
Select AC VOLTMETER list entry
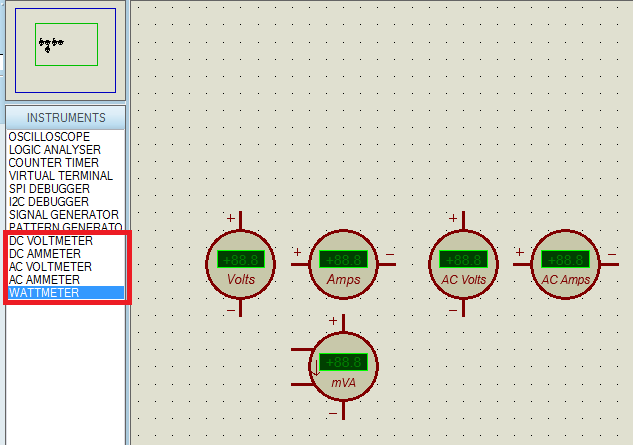(50, 267)
